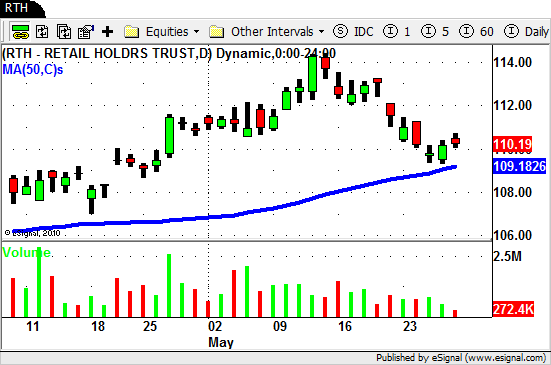The image size is (551, 365).
Task: Click the red 110.19 last price label
Action: click(x=512, y=144)
